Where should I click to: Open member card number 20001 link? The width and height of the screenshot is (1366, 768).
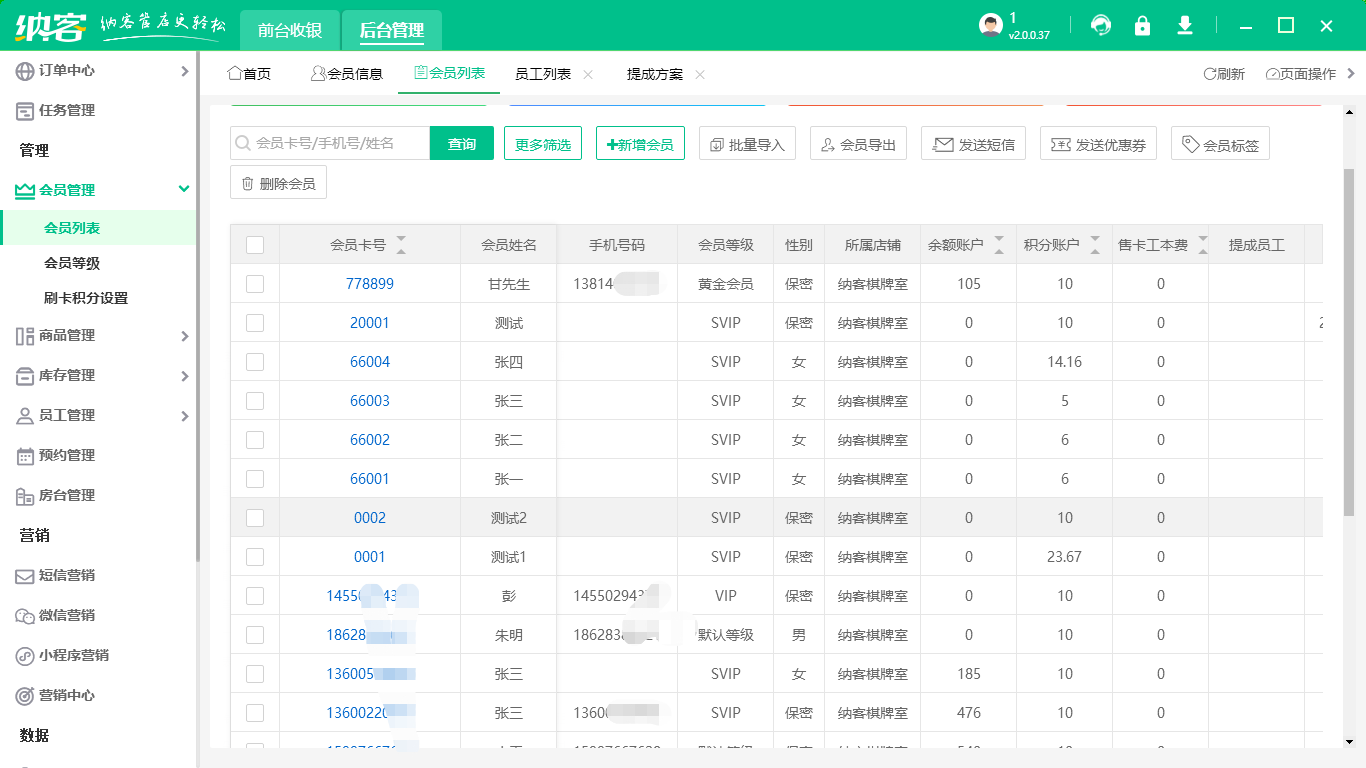tap(370, 323)
